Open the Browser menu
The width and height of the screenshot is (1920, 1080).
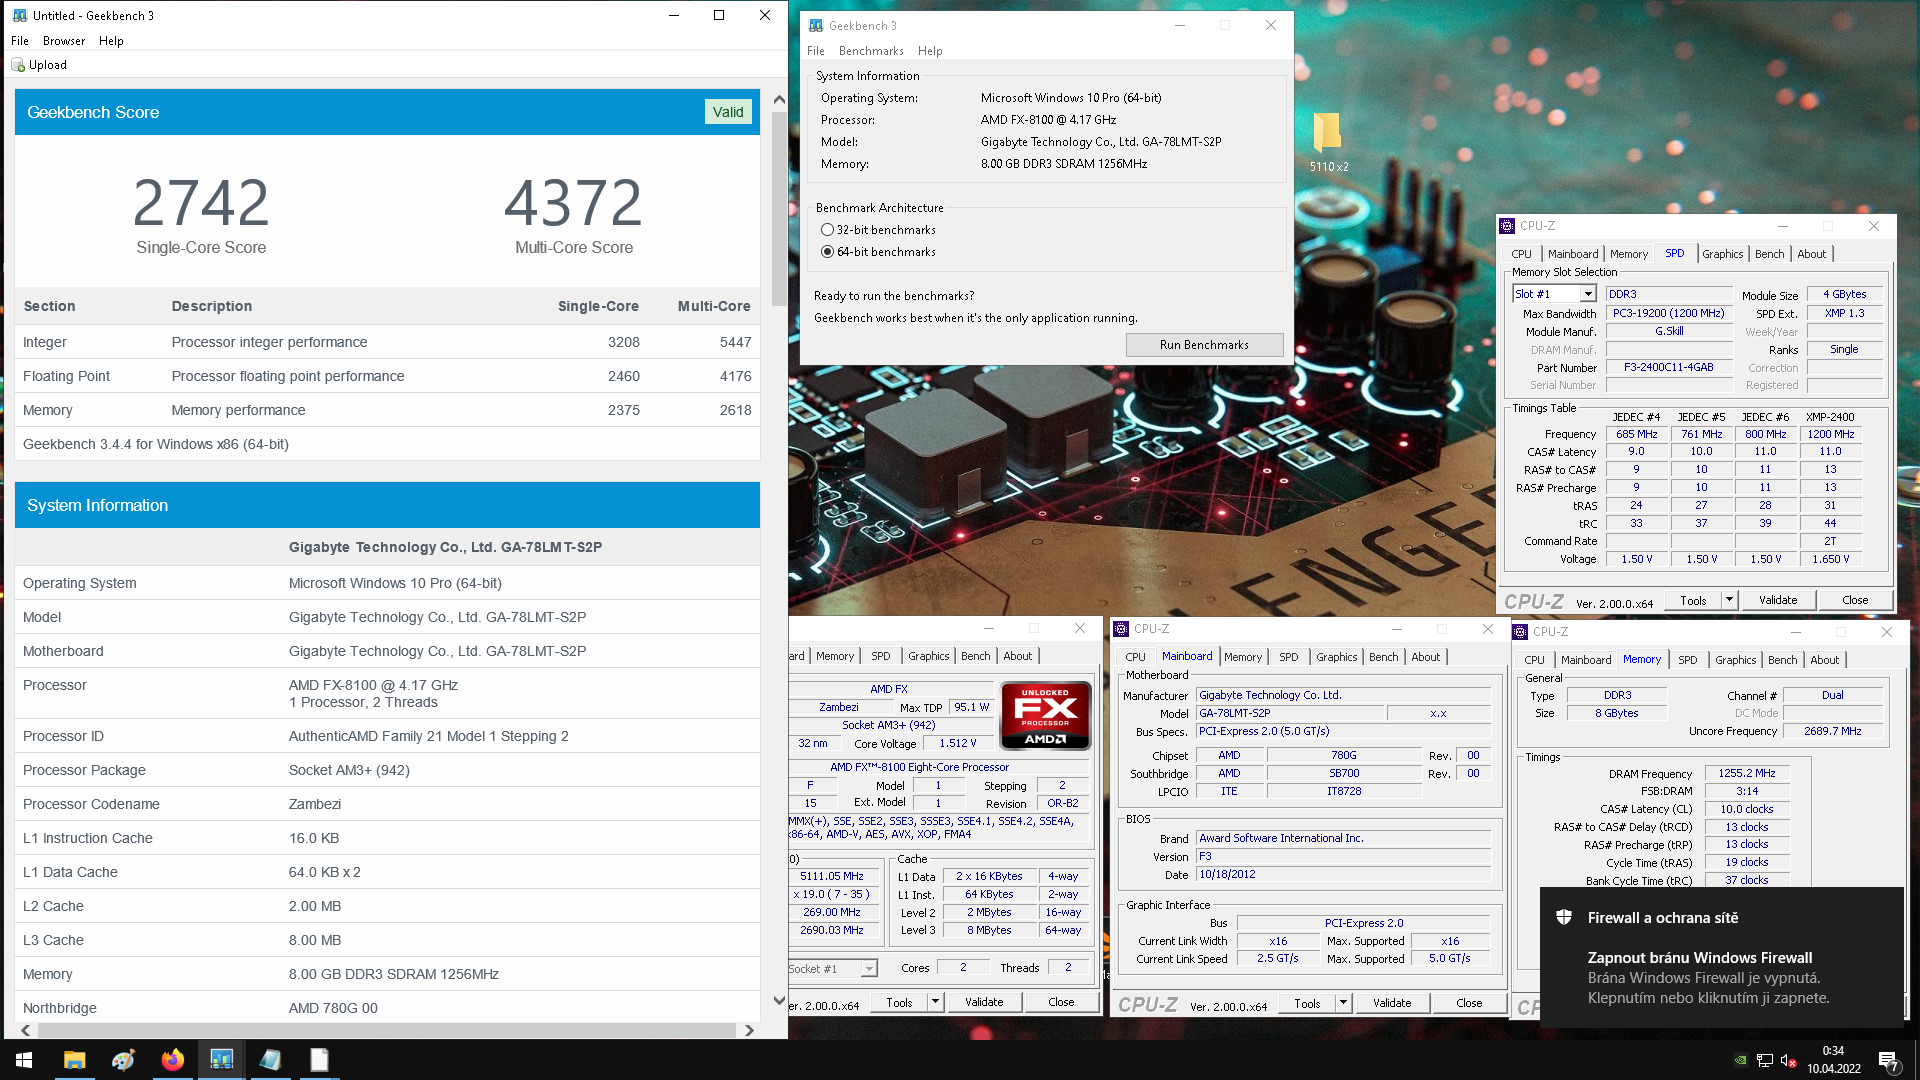tap(64, 41)
